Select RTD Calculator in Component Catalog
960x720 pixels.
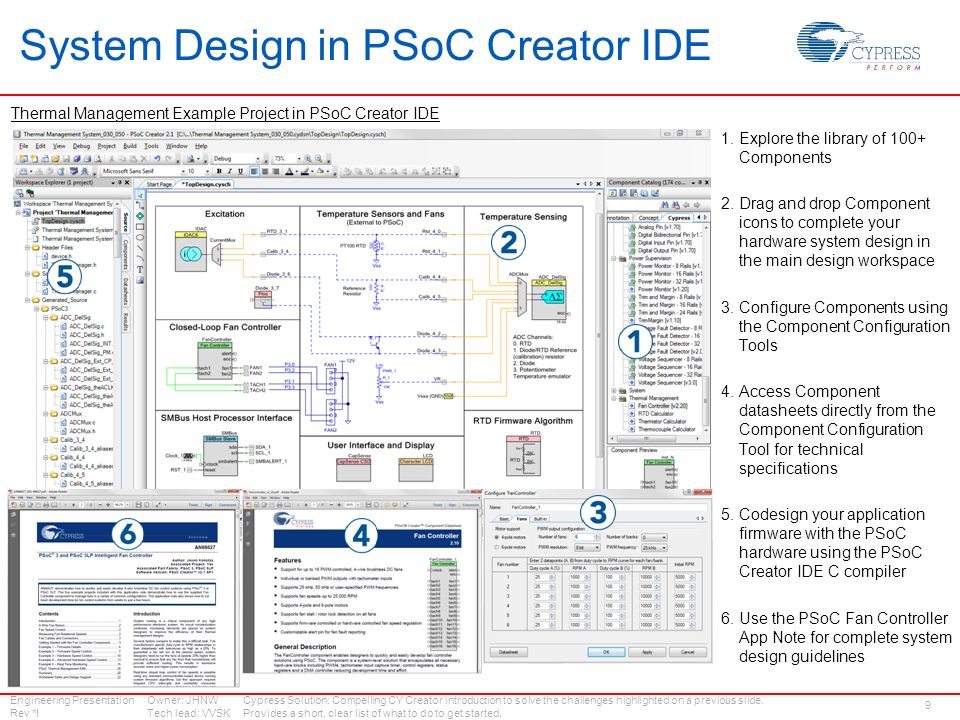click(x=656, y=413)
